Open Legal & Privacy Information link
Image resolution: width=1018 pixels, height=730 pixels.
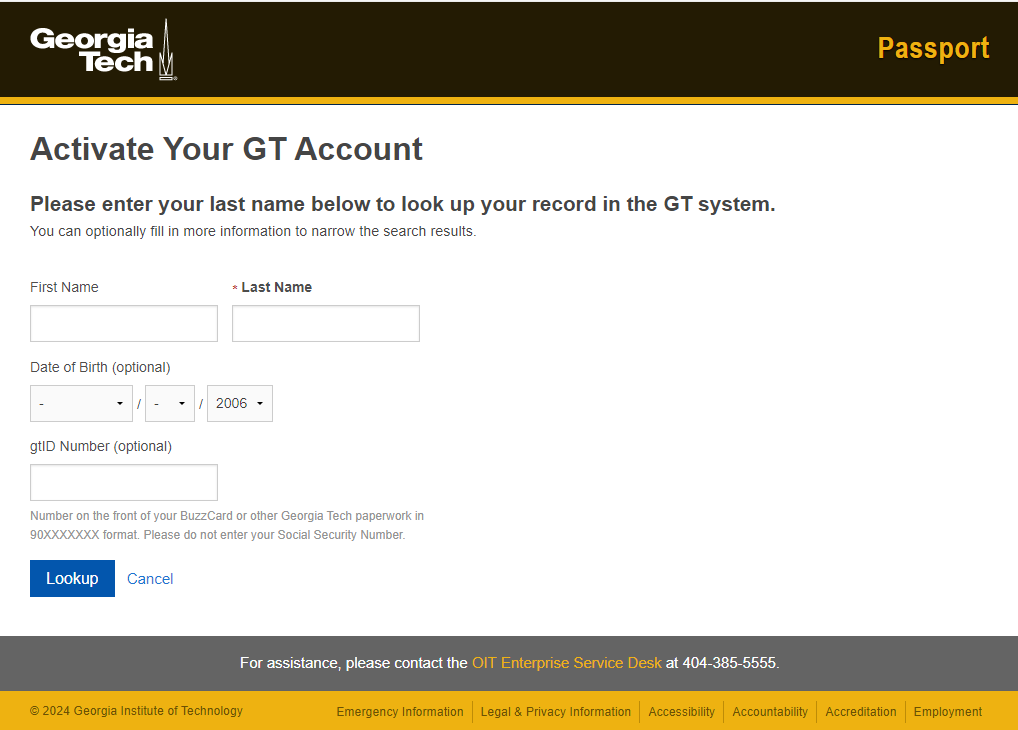556,712
